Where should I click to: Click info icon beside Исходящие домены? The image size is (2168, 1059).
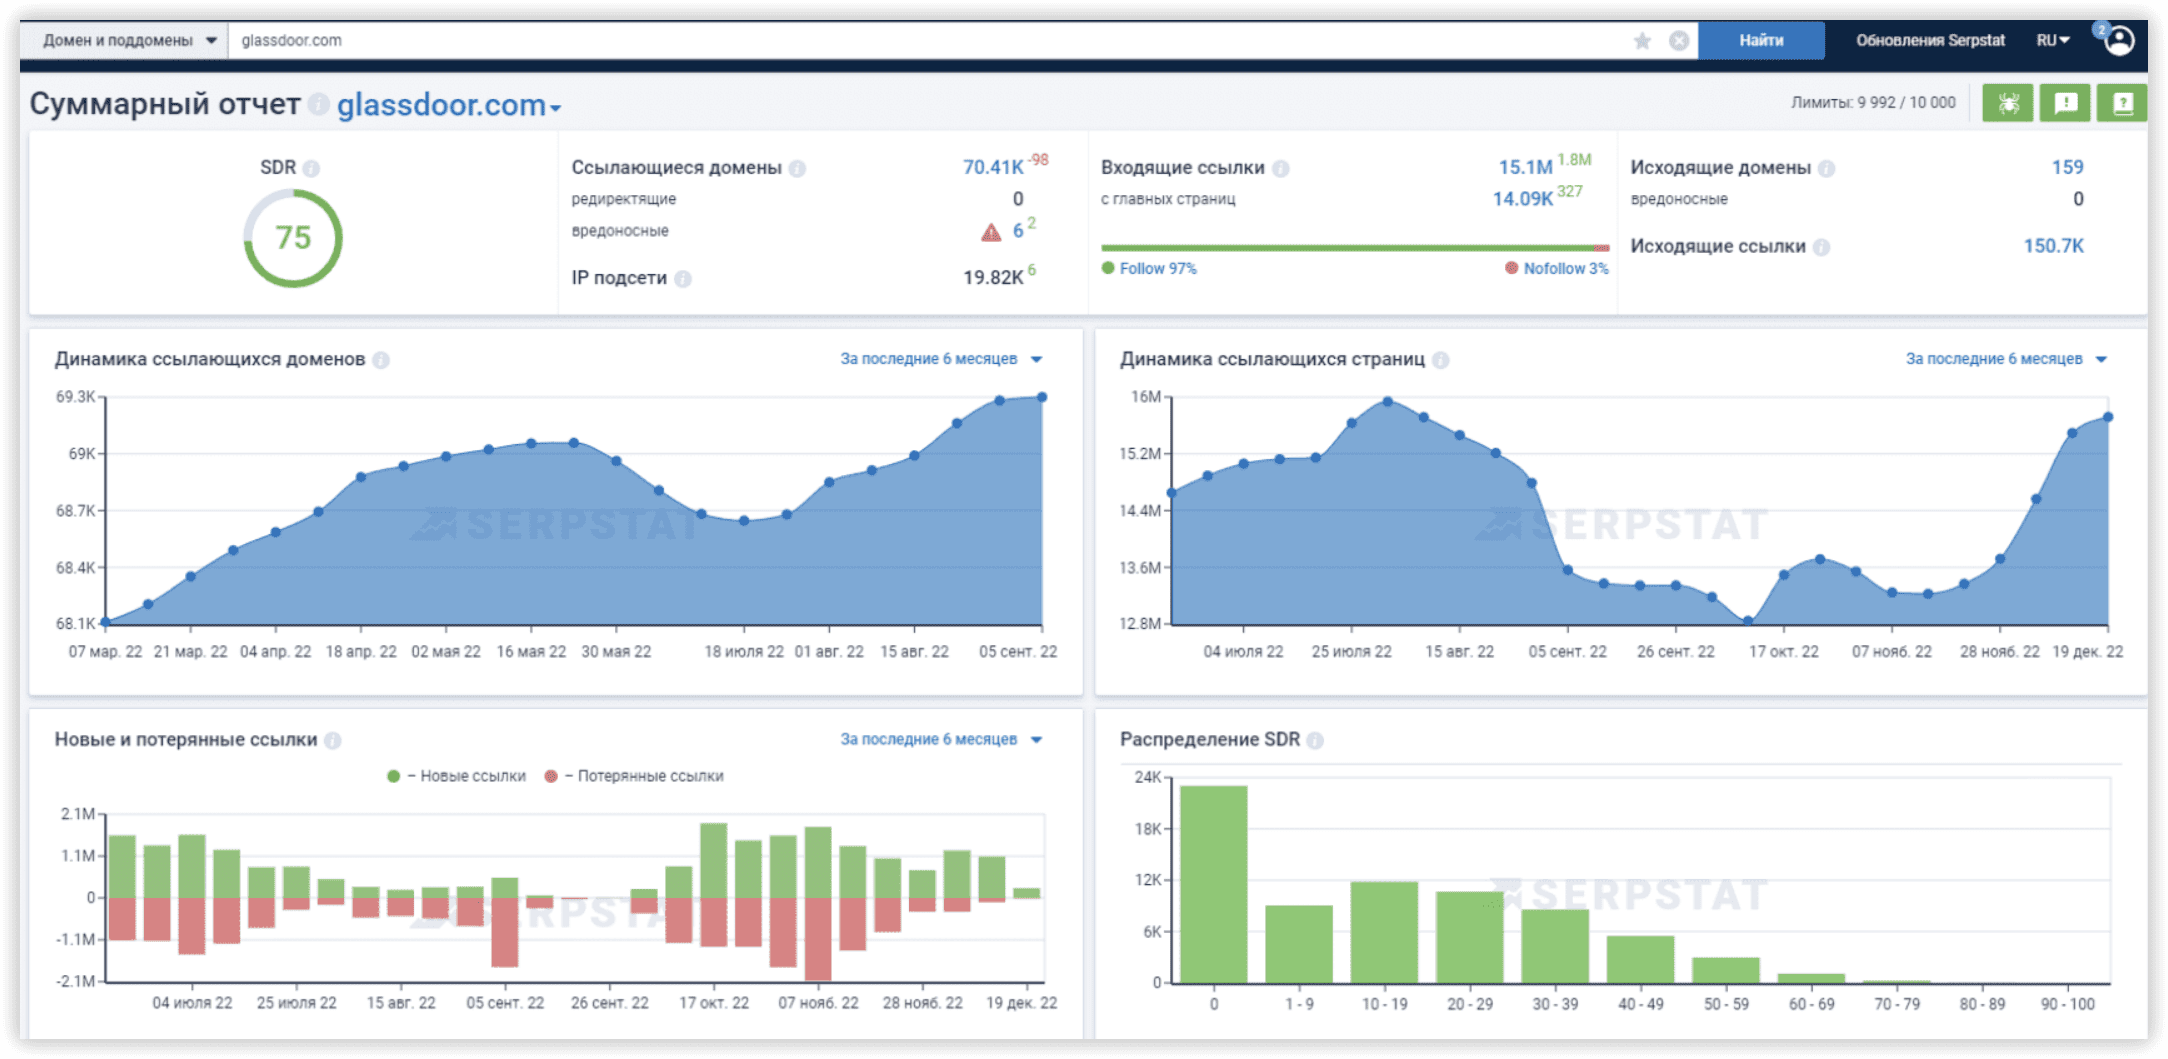1827,168
